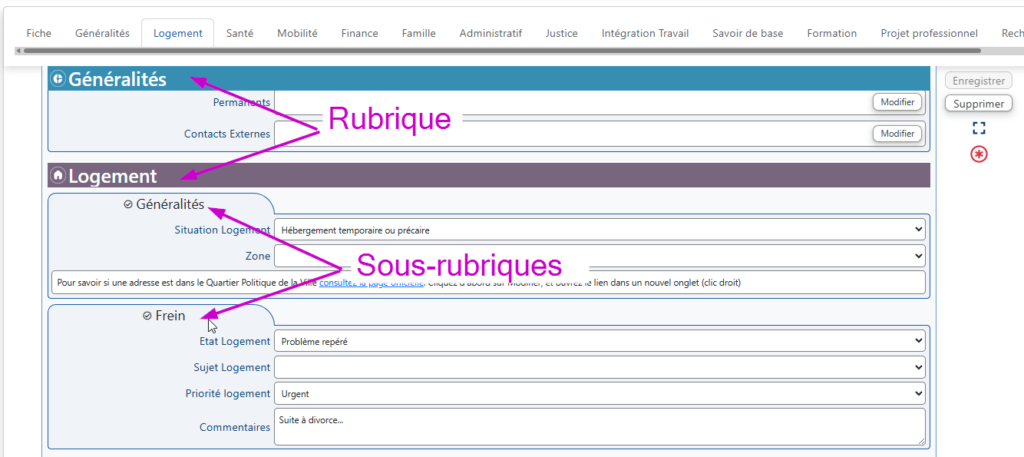The height and width of the screenshot is (457, 1024).
Task: Click Modifier for Permanents row
Action: (897, 102)
